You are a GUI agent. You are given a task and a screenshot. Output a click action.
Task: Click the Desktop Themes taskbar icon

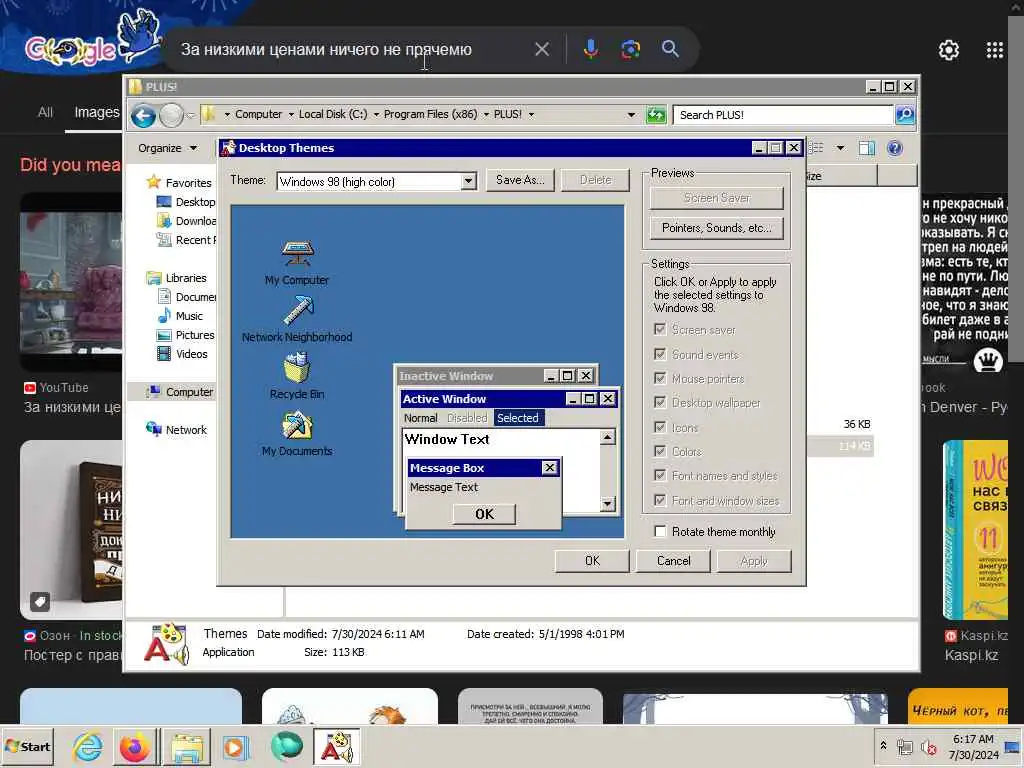[x=336, y=746]
